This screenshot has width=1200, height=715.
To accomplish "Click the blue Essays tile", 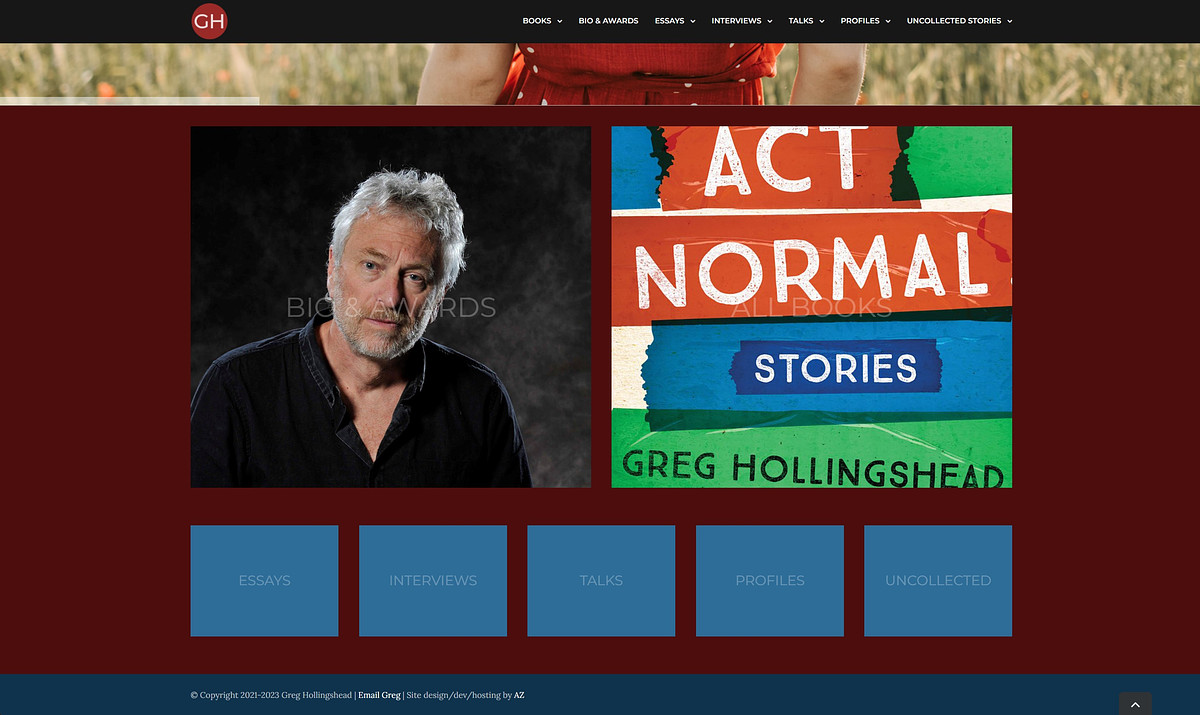I will coord(264,581).
